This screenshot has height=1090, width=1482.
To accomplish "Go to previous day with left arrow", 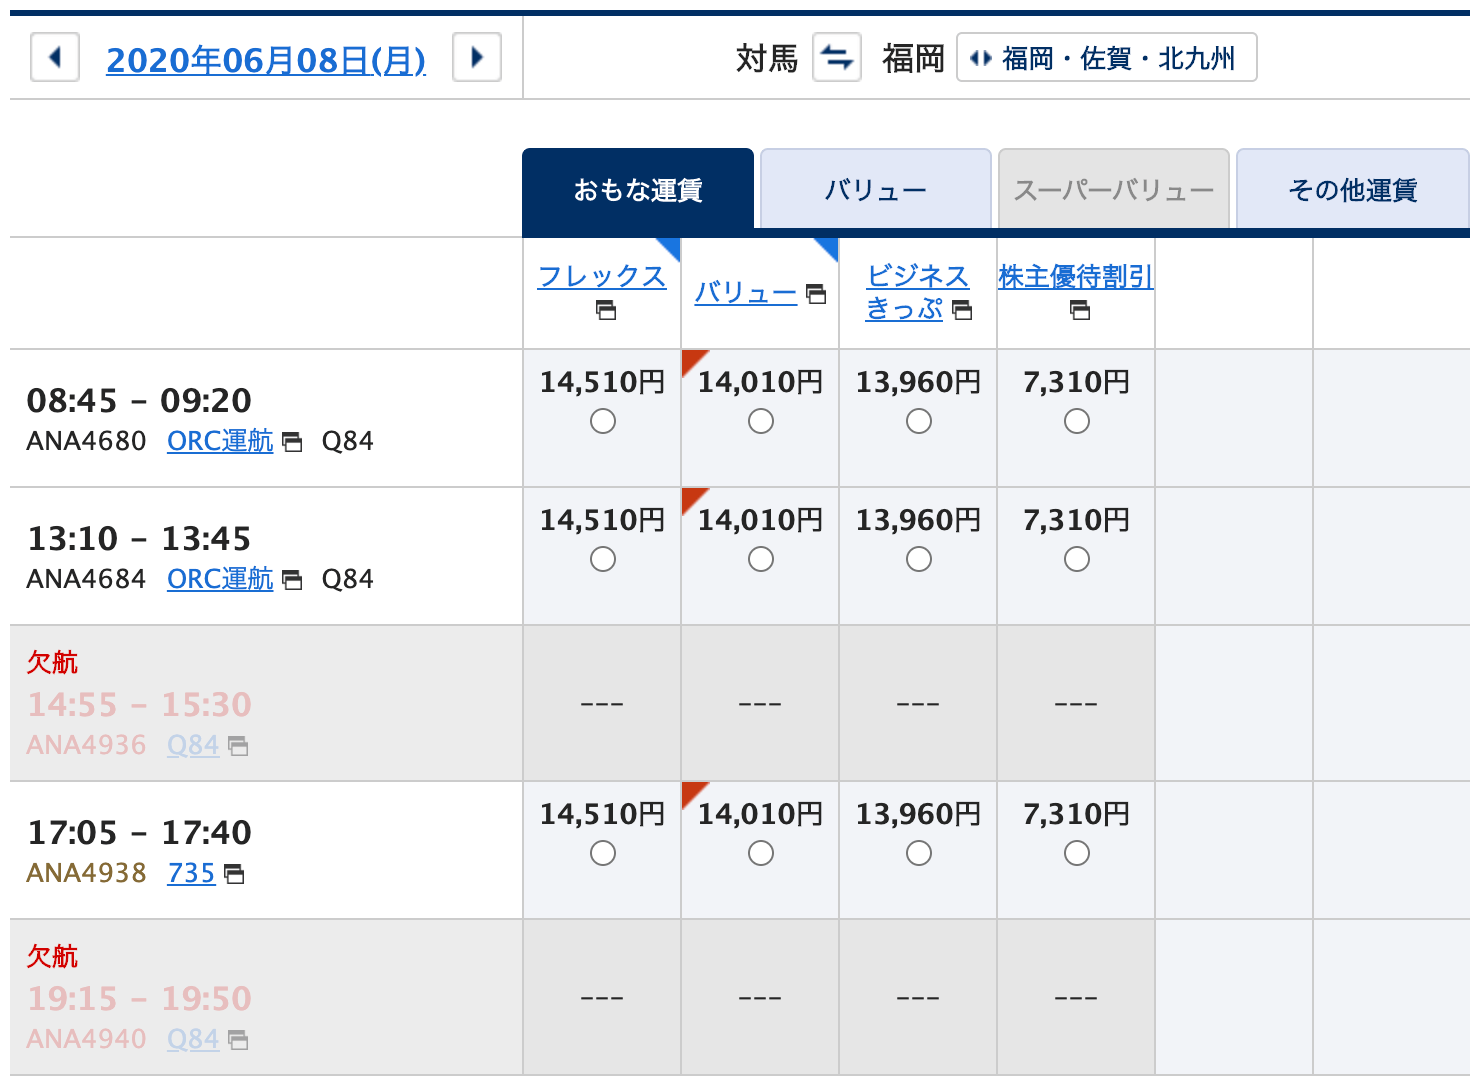I will [55, 57].
